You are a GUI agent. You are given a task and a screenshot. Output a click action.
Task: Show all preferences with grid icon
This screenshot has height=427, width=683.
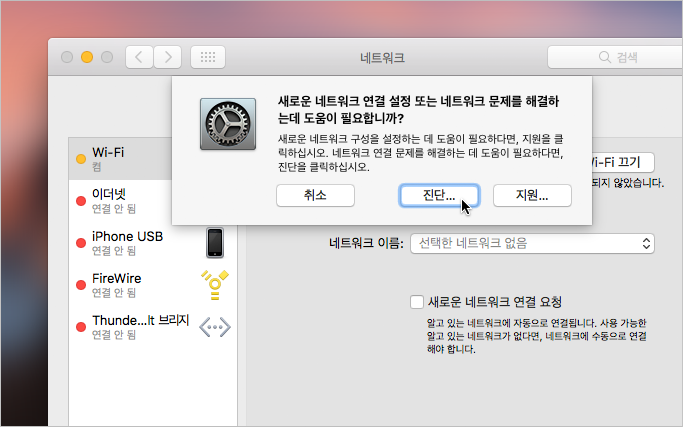208,57
